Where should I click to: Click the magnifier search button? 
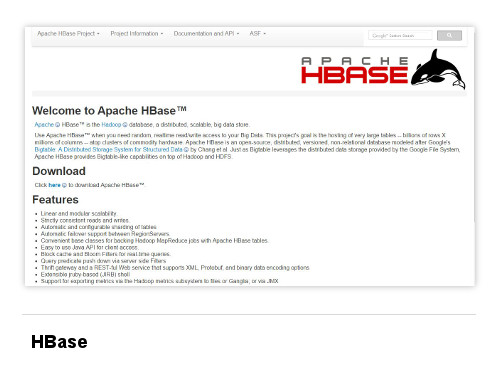[449, 35]
